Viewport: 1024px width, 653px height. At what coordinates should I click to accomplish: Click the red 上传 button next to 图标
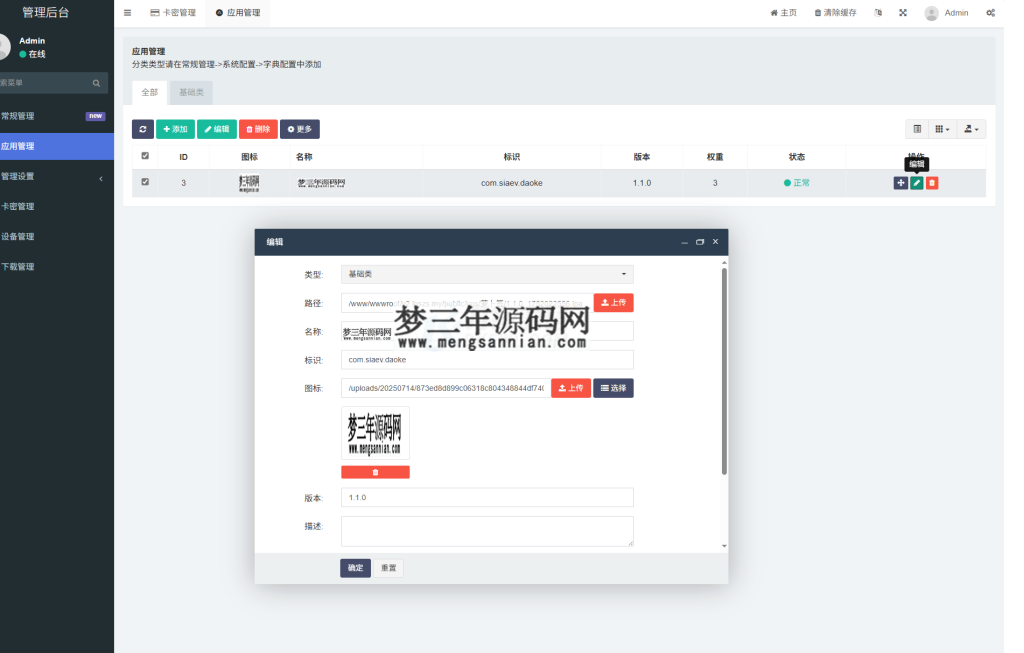570,387
